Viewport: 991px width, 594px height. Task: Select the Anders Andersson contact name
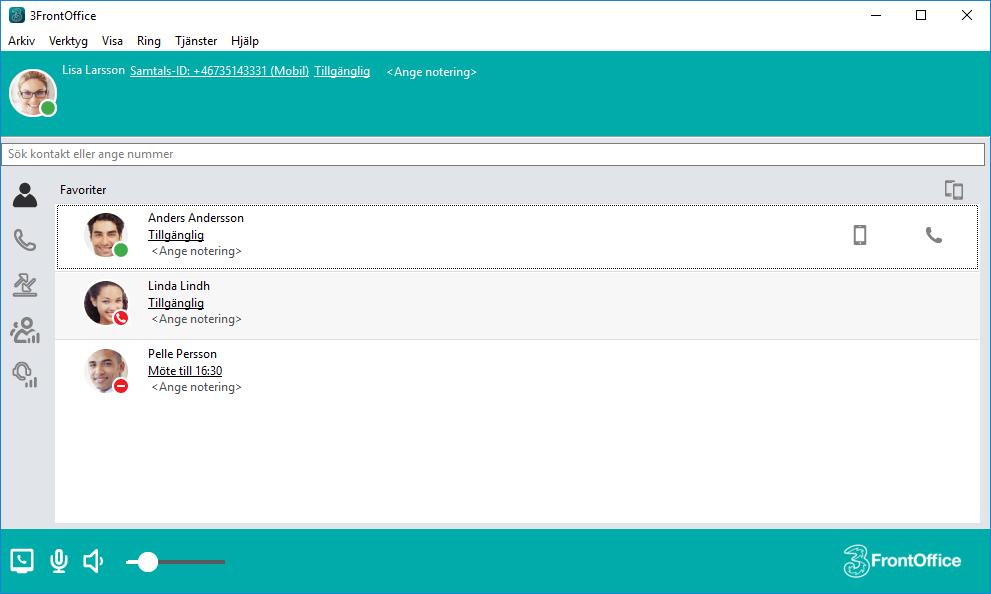(196, 218)
